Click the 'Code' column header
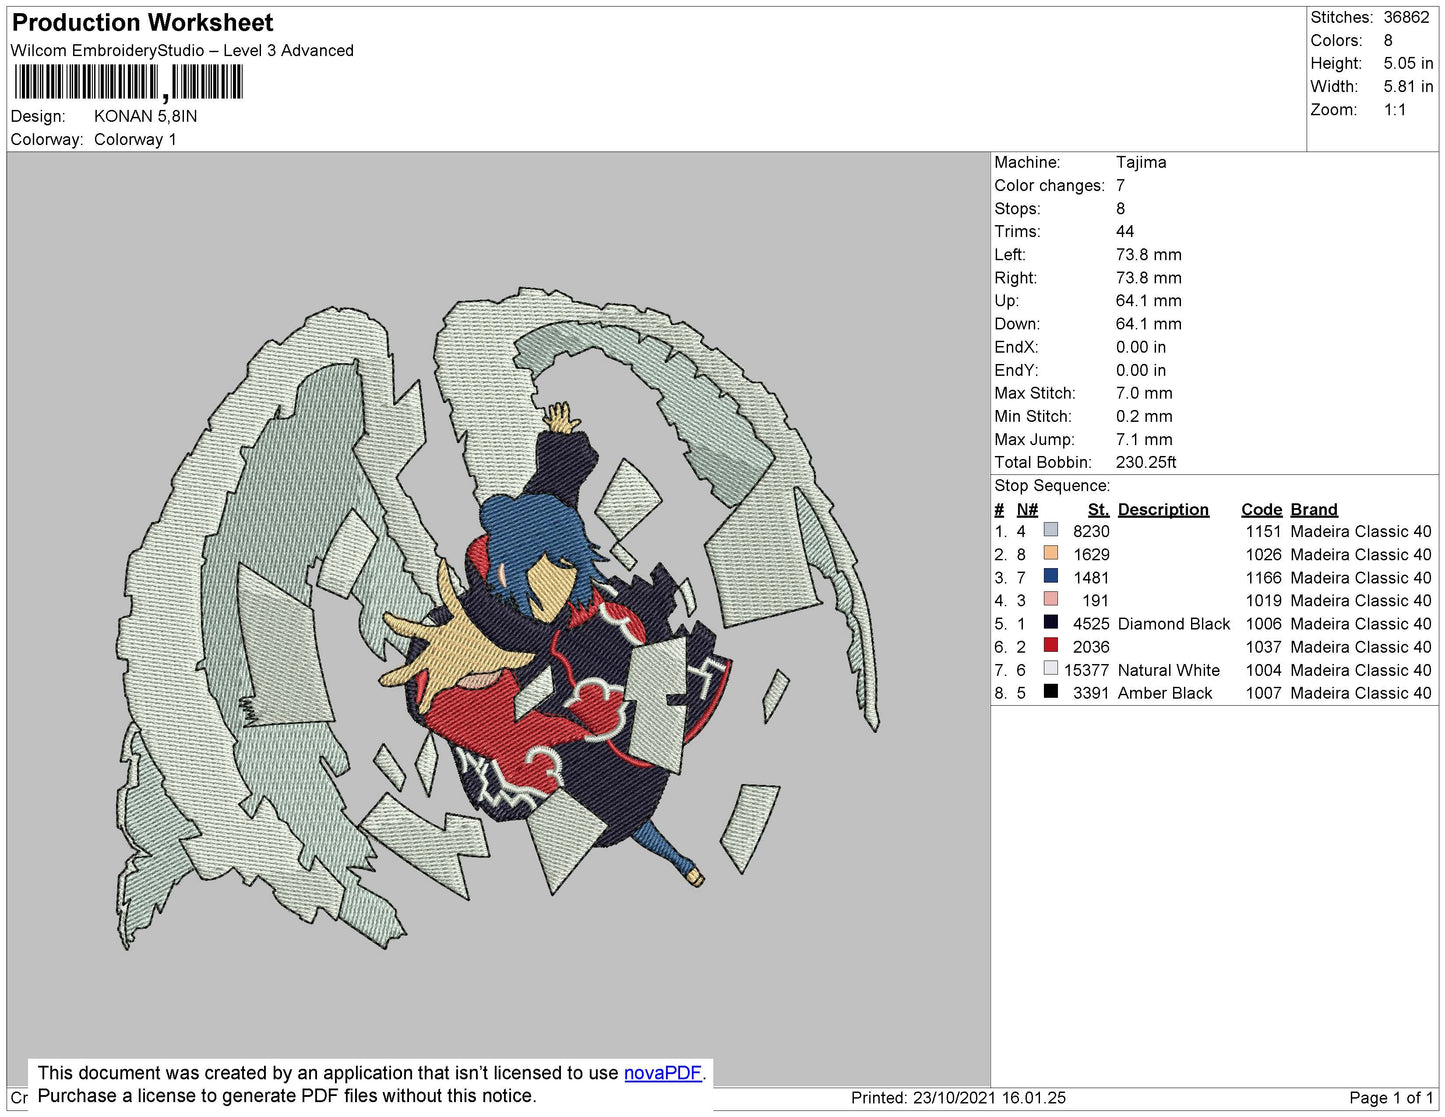 (1261, 509)
